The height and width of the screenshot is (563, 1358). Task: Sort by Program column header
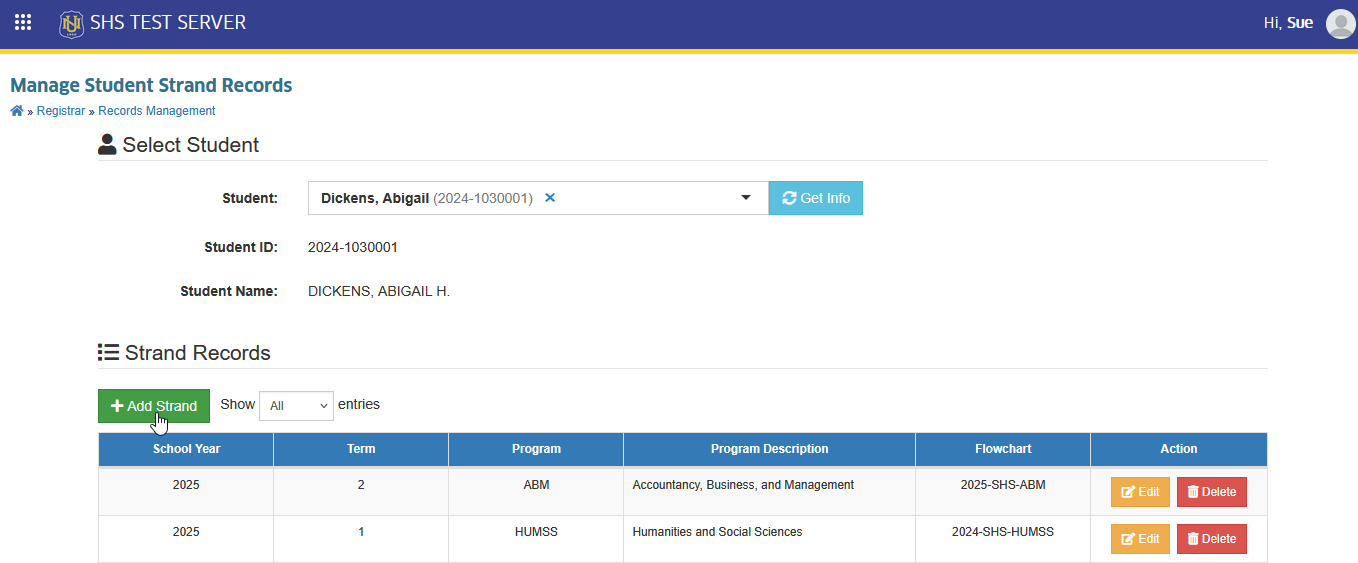[x=536, y=449]
